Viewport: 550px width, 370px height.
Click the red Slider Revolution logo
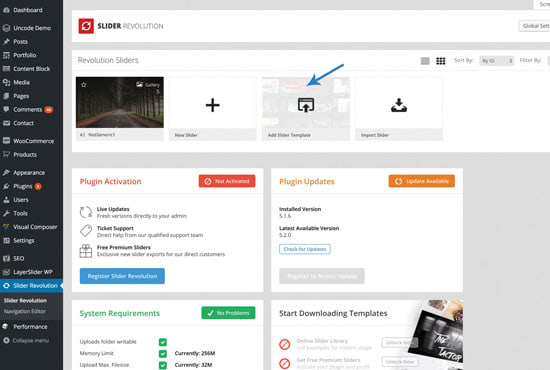[x=86, y=26]
